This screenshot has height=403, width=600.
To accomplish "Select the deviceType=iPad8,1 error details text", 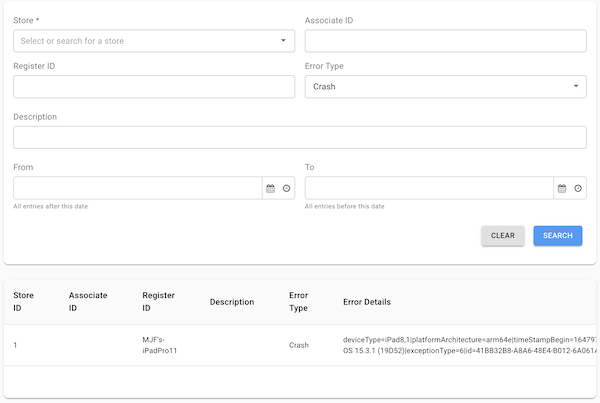I will coord(469,345).
